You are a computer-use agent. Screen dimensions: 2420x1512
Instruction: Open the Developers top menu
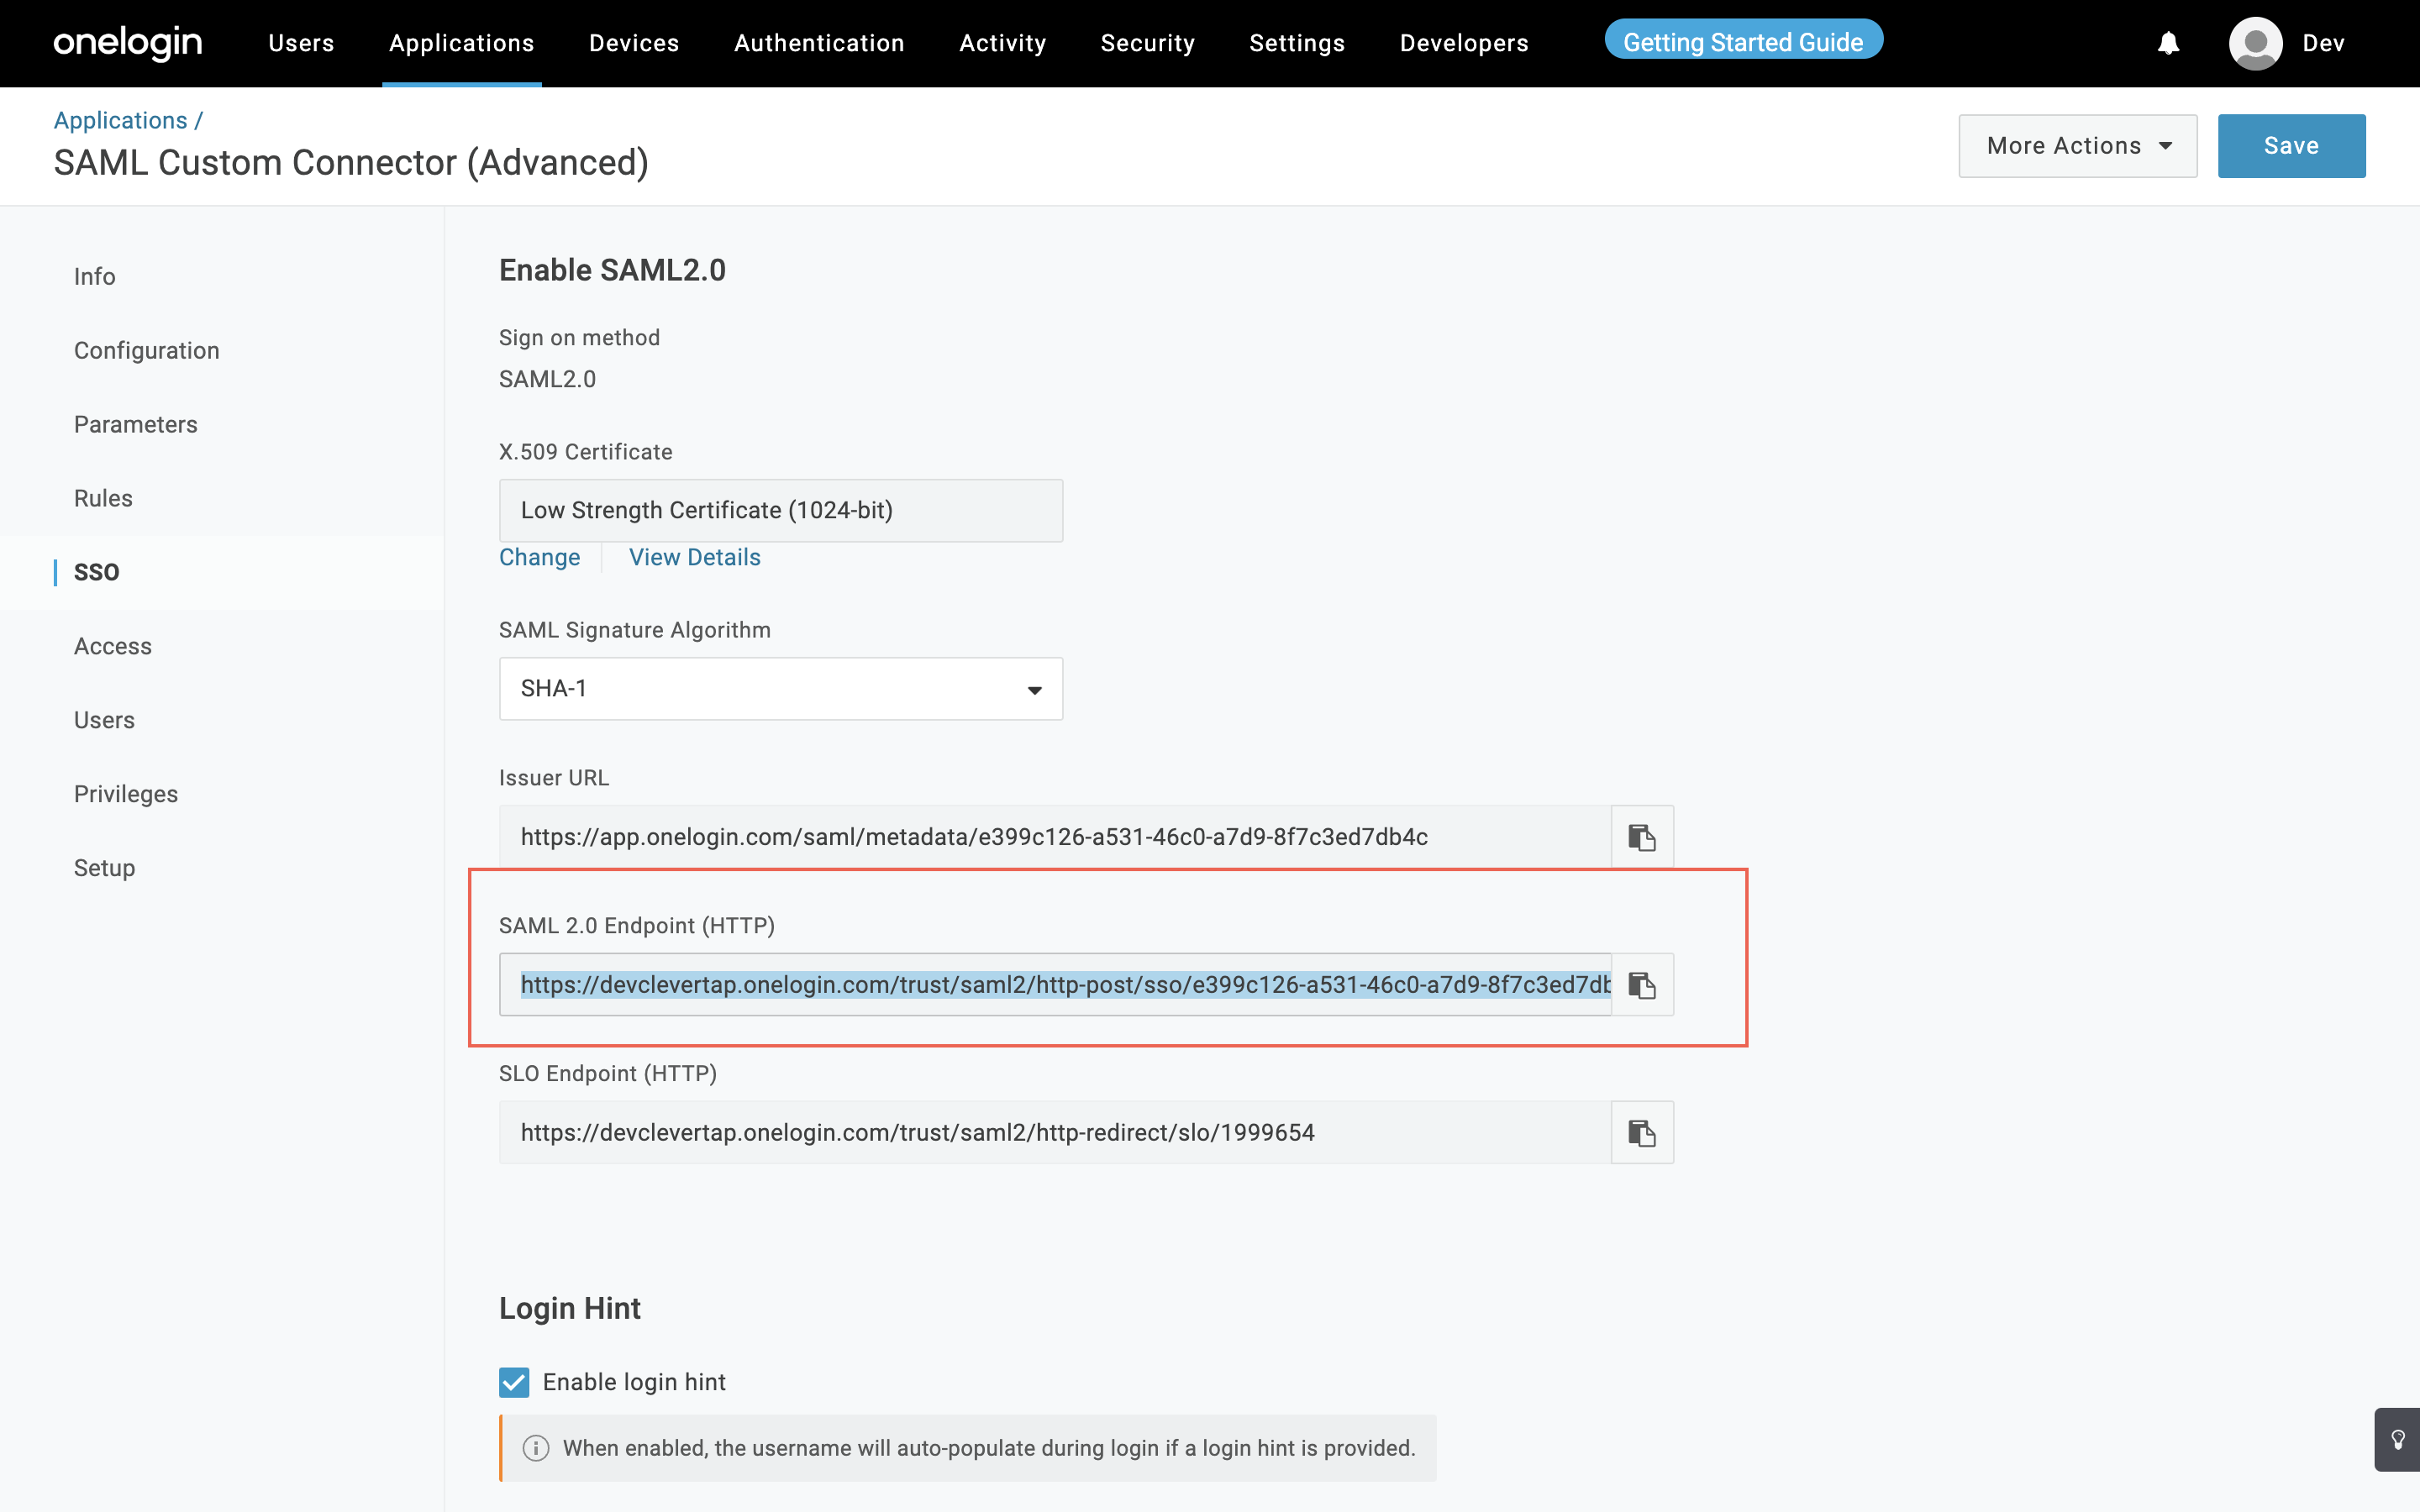(1464, 43)
